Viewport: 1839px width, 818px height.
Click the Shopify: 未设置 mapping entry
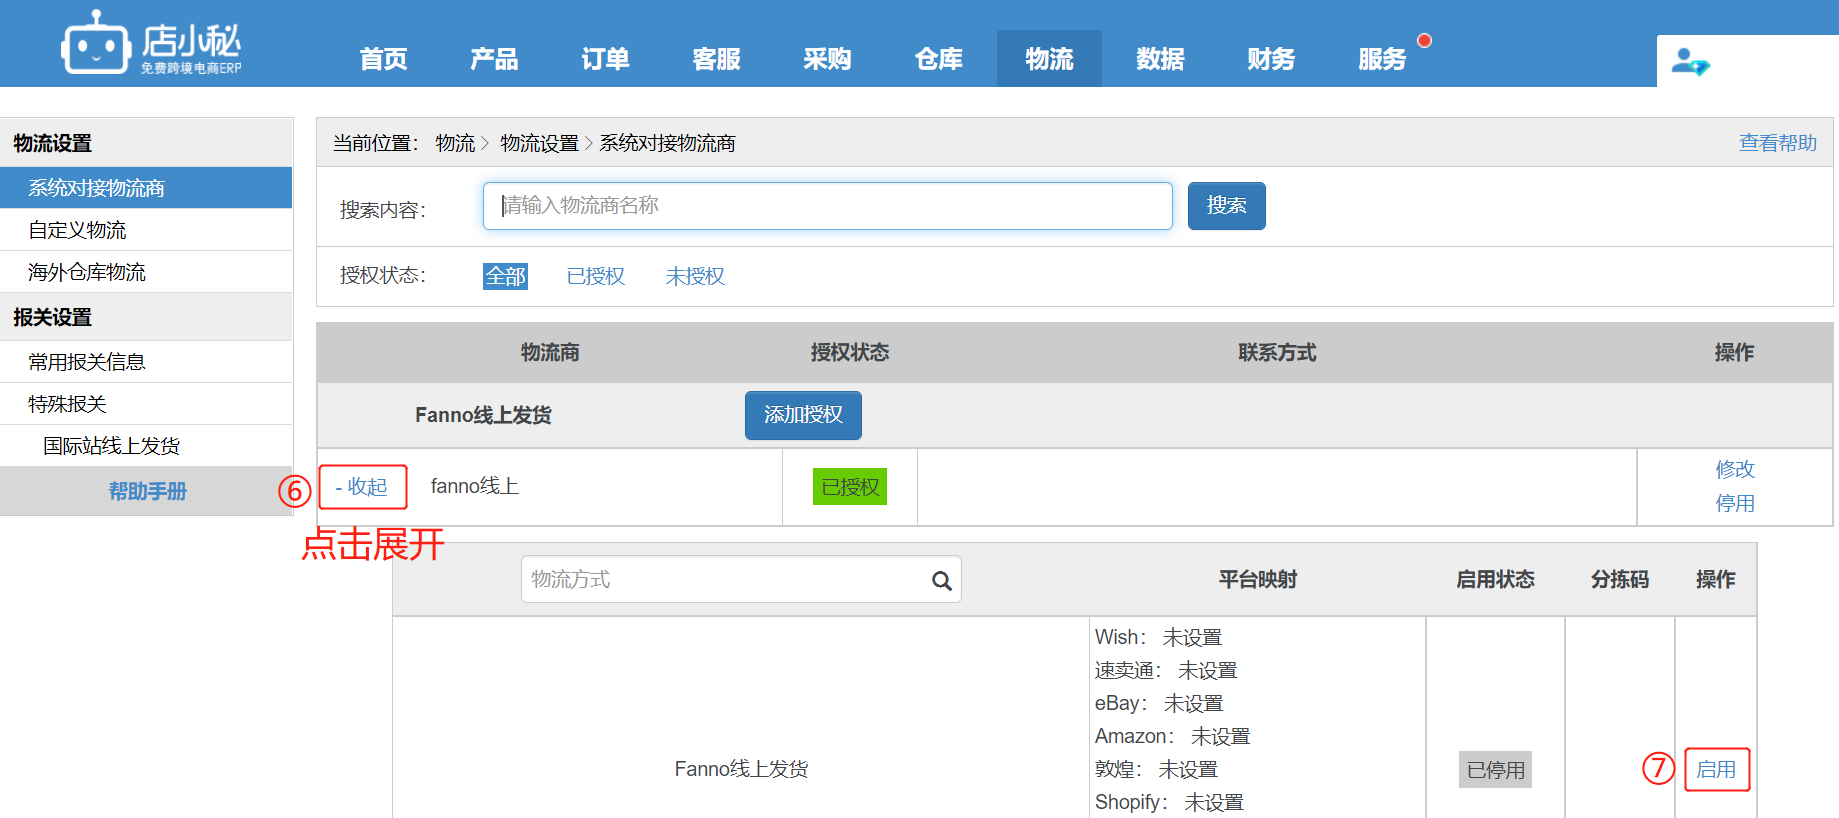[1169, 802]
